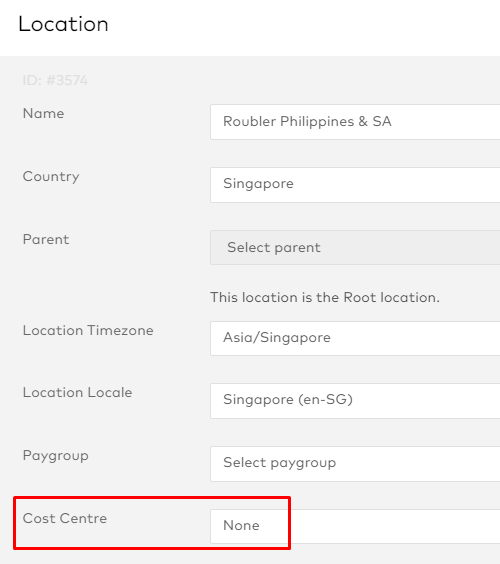Viewport: 500px width, 564px height.
Task: Expand the Location Timezone dropdown
Action: 355,338
